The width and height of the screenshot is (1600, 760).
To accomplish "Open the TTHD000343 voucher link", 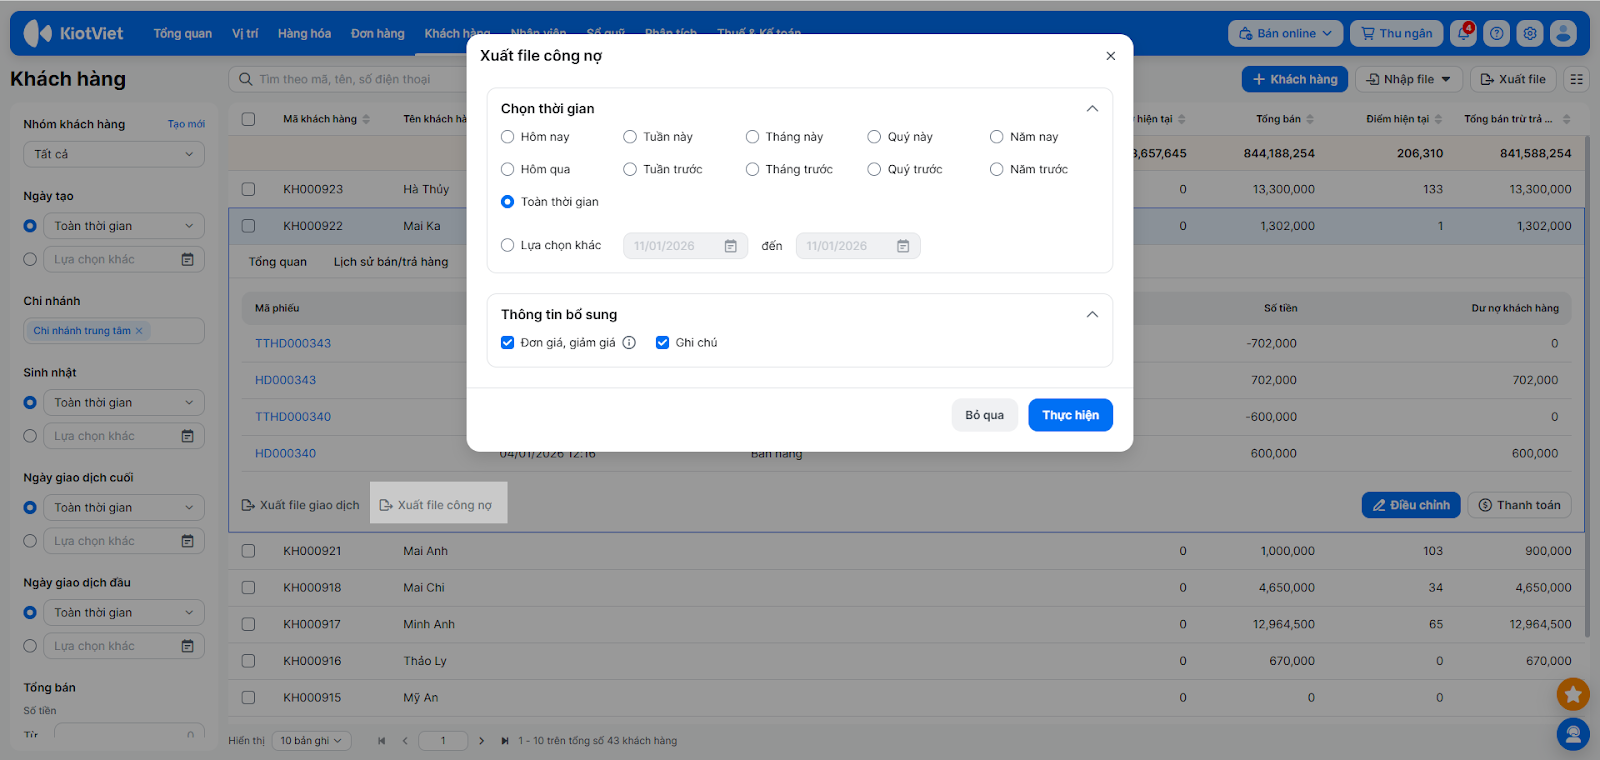I will (x=293, y=344).
